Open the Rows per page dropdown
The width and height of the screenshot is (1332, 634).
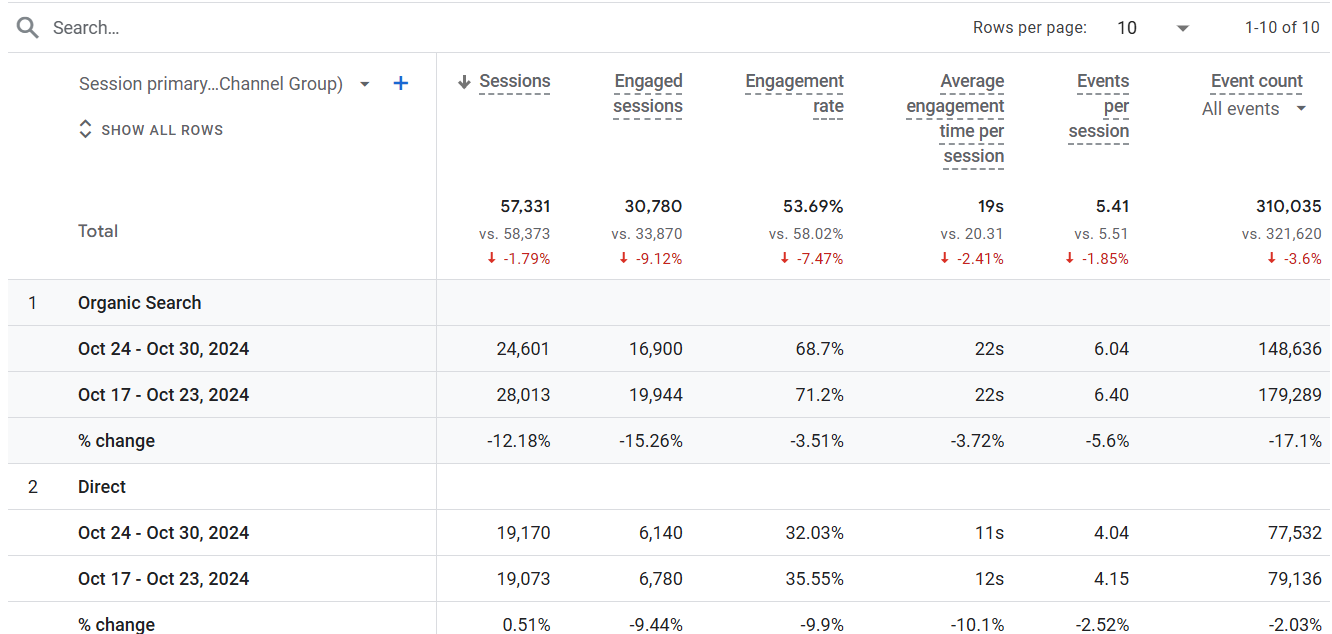pyautogui.click(x=1153, y=28)
